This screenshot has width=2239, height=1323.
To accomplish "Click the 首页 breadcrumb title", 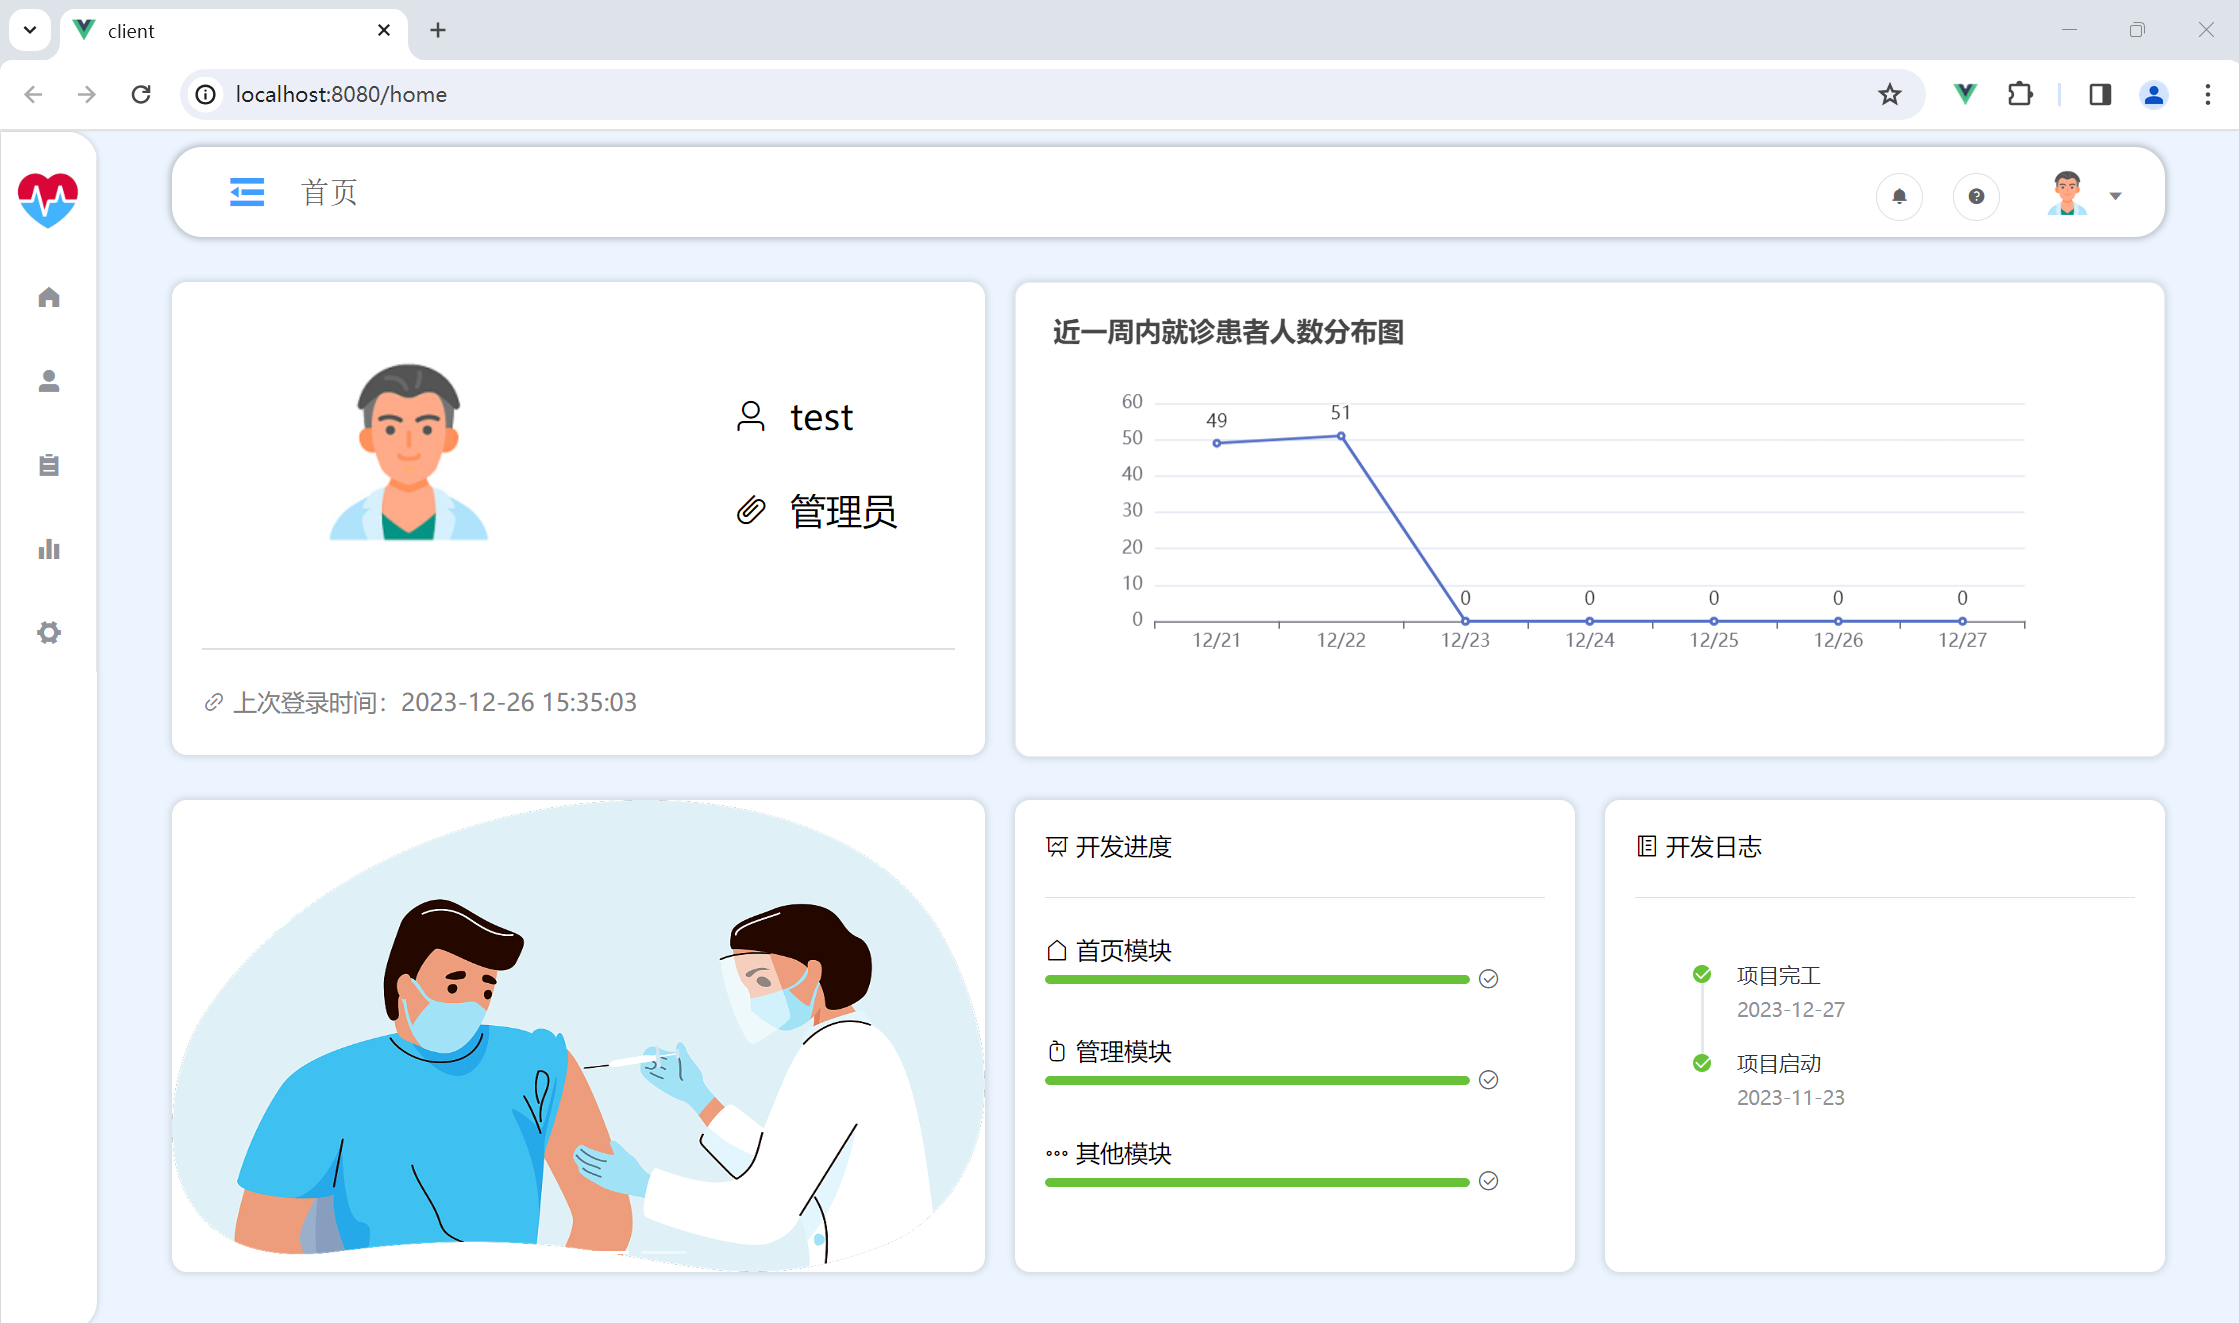I will pos(329,192).
